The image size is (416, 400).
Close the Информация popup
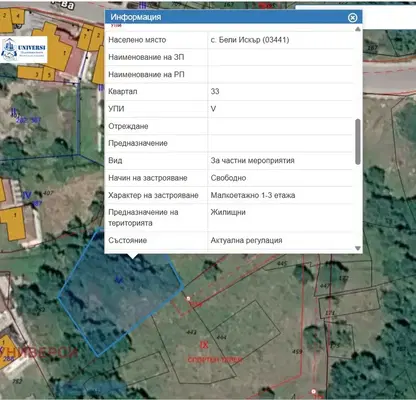[x=352, y=18]
